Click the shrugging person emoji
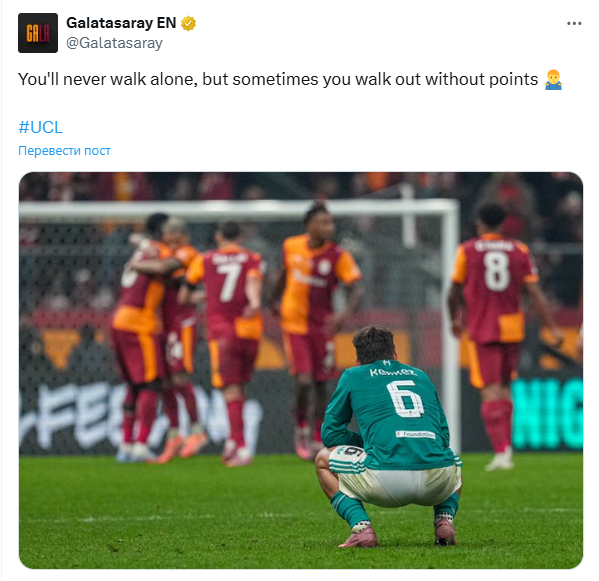 [553, 79]
